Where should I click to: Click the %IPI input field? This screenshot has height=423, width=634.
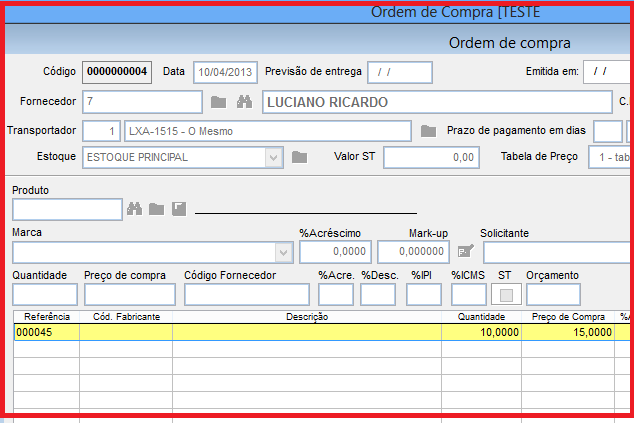[424, 294]
